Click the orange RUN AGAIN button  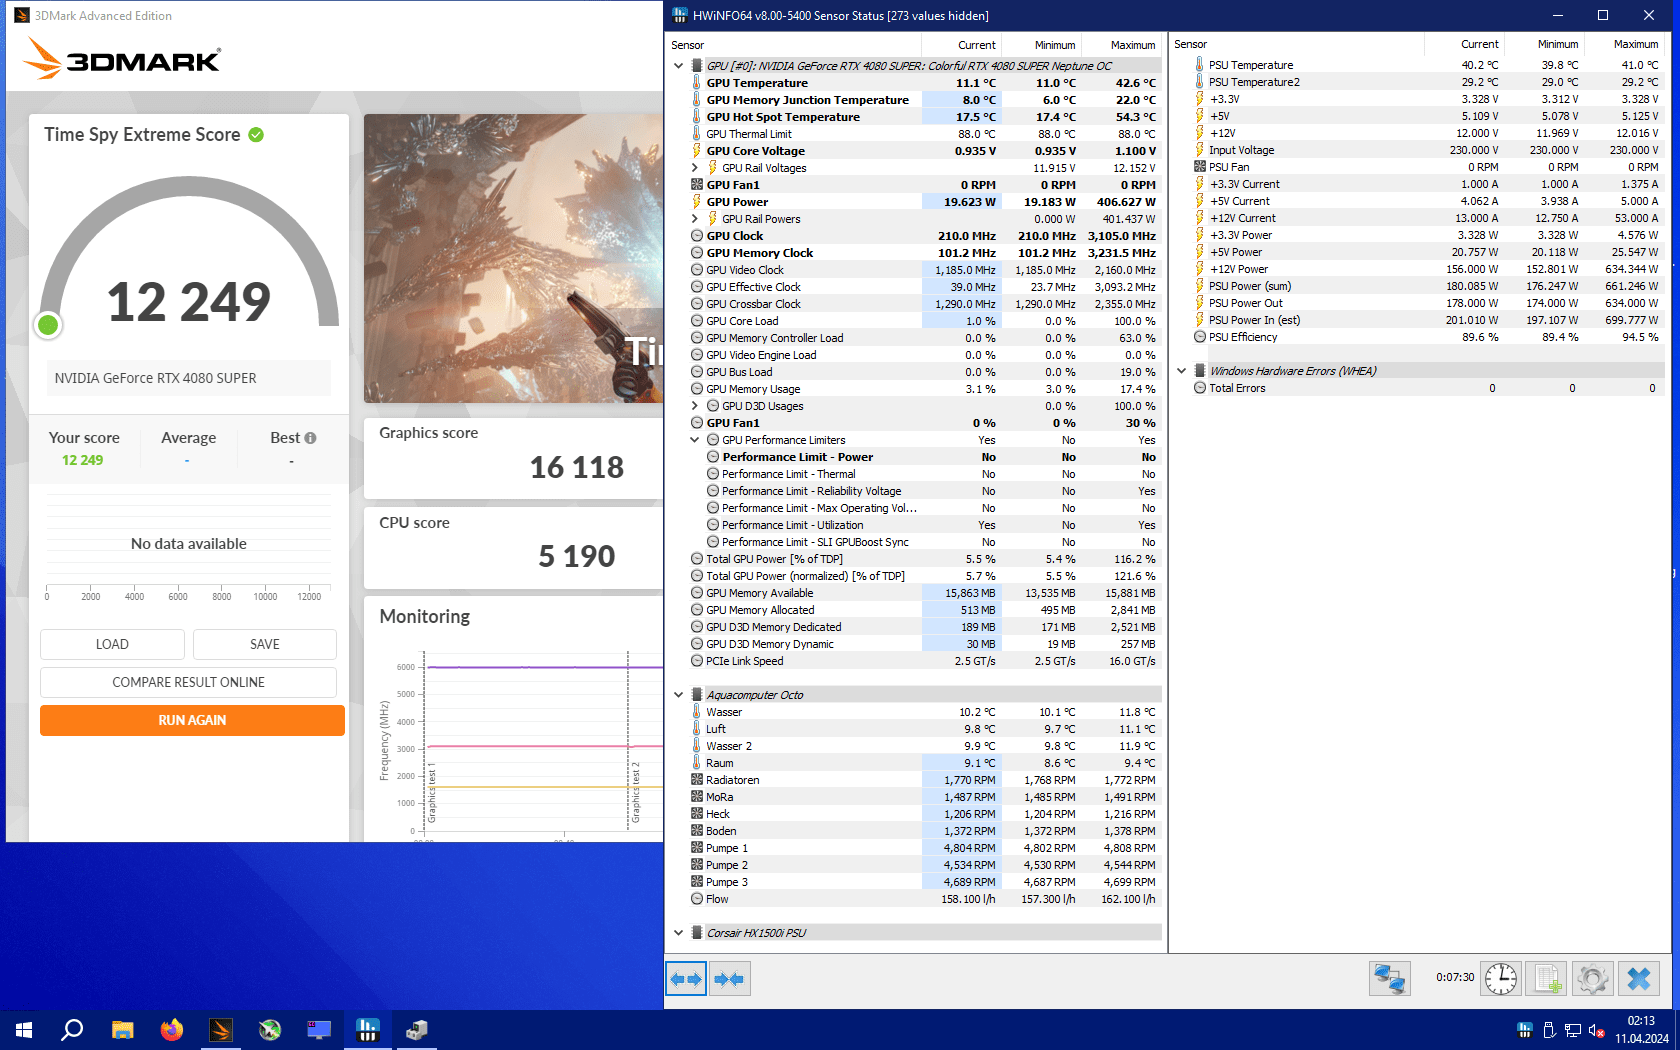192,720
